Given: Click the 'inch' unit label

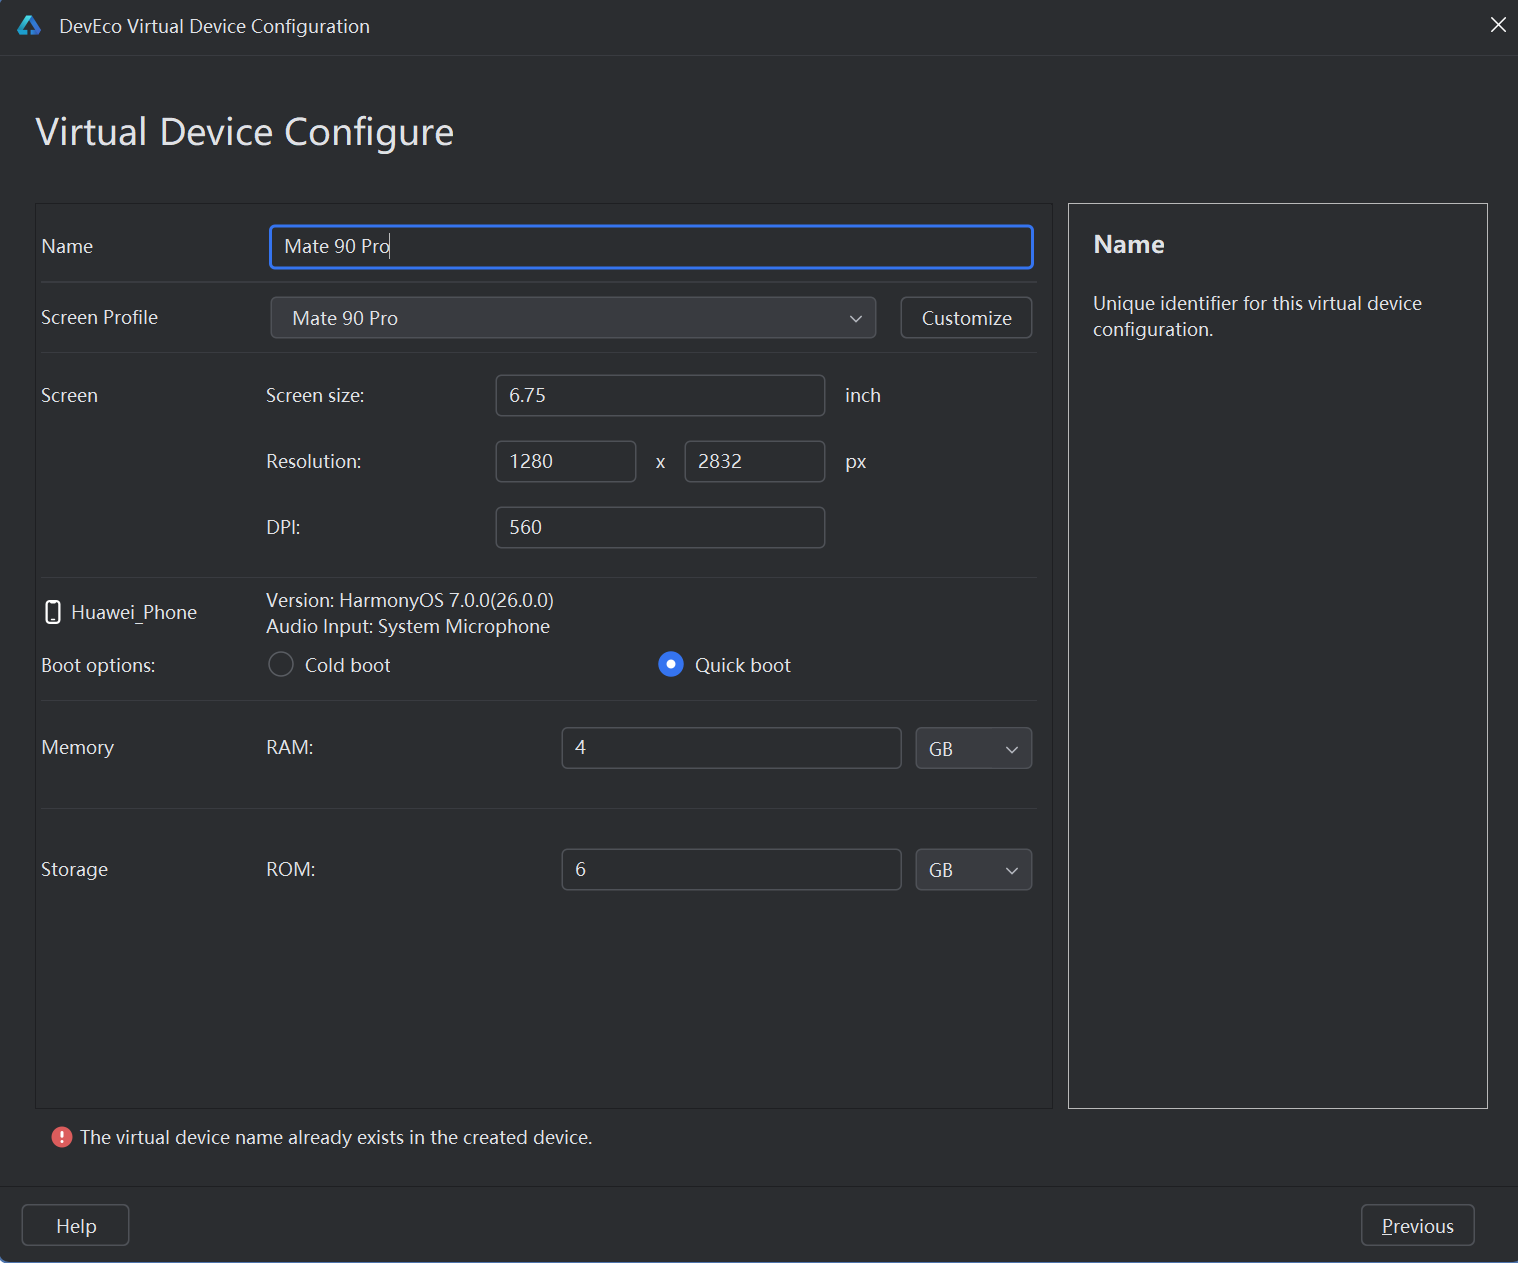Looking at the screenshot, I should point(863,396).
